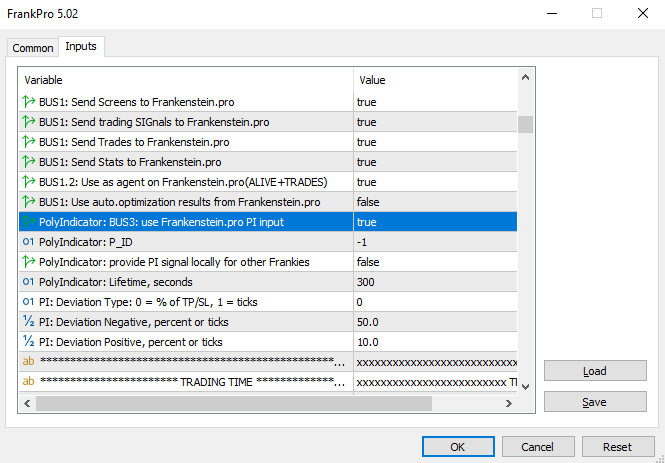Click the ab icon on the asterisks-only row
The width and height of the screenshot is (665, 463).
pos(28,362)
